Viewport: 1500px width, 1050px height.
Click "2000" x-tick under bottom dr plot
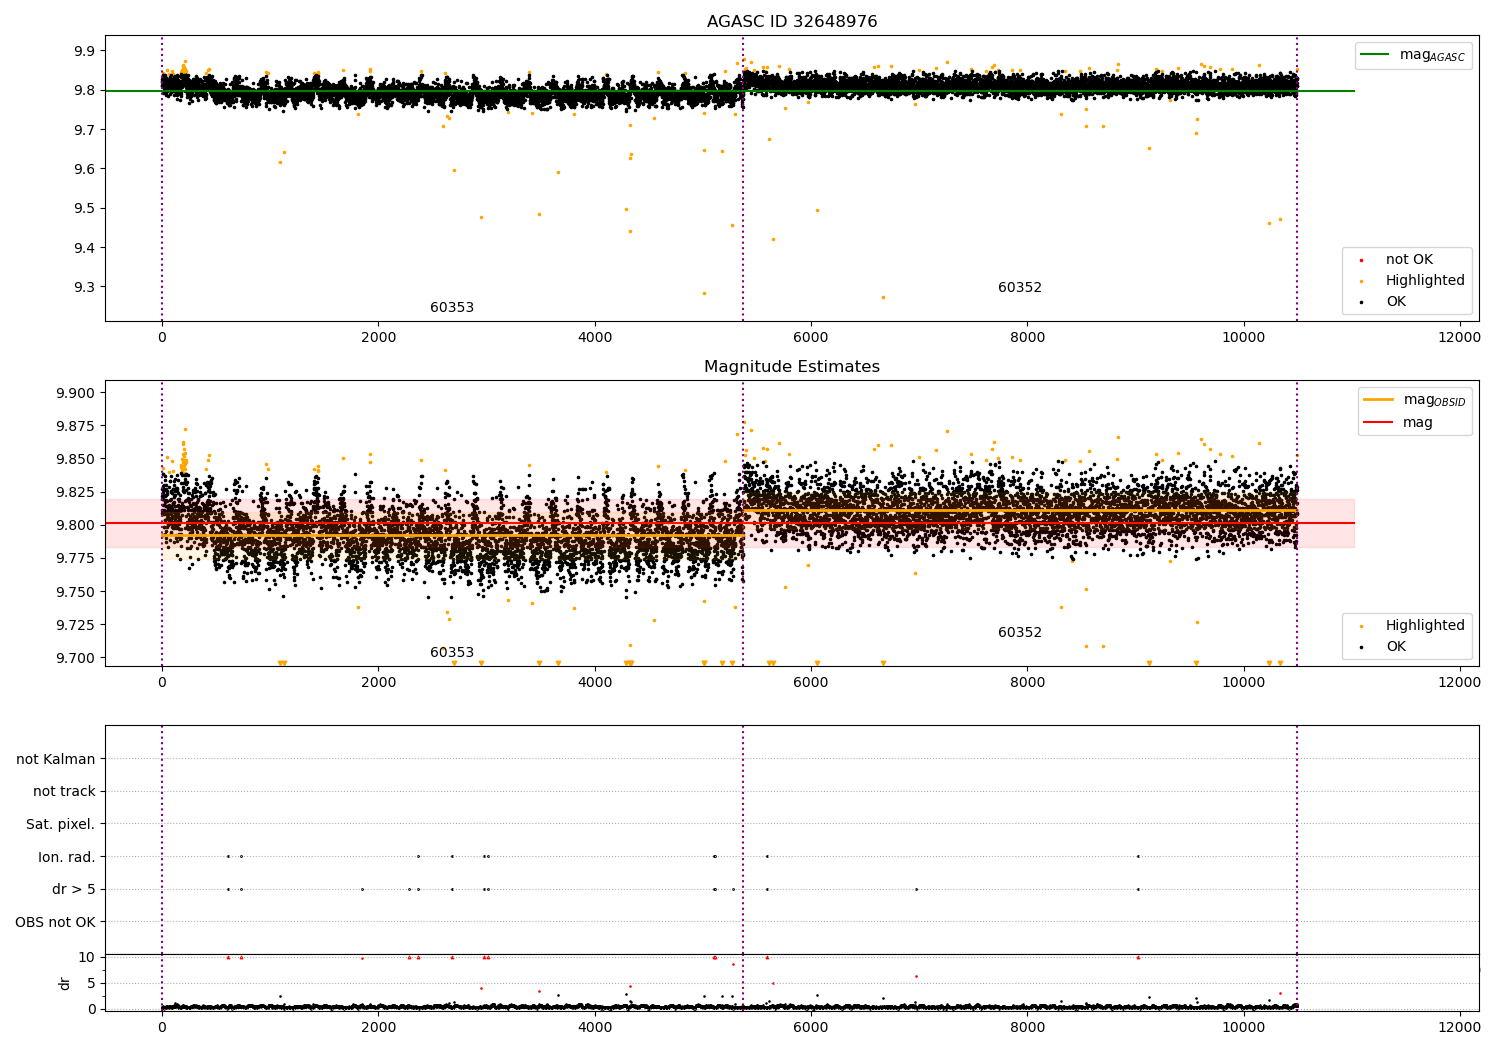pyautogui.click(x=378, y=1028)
